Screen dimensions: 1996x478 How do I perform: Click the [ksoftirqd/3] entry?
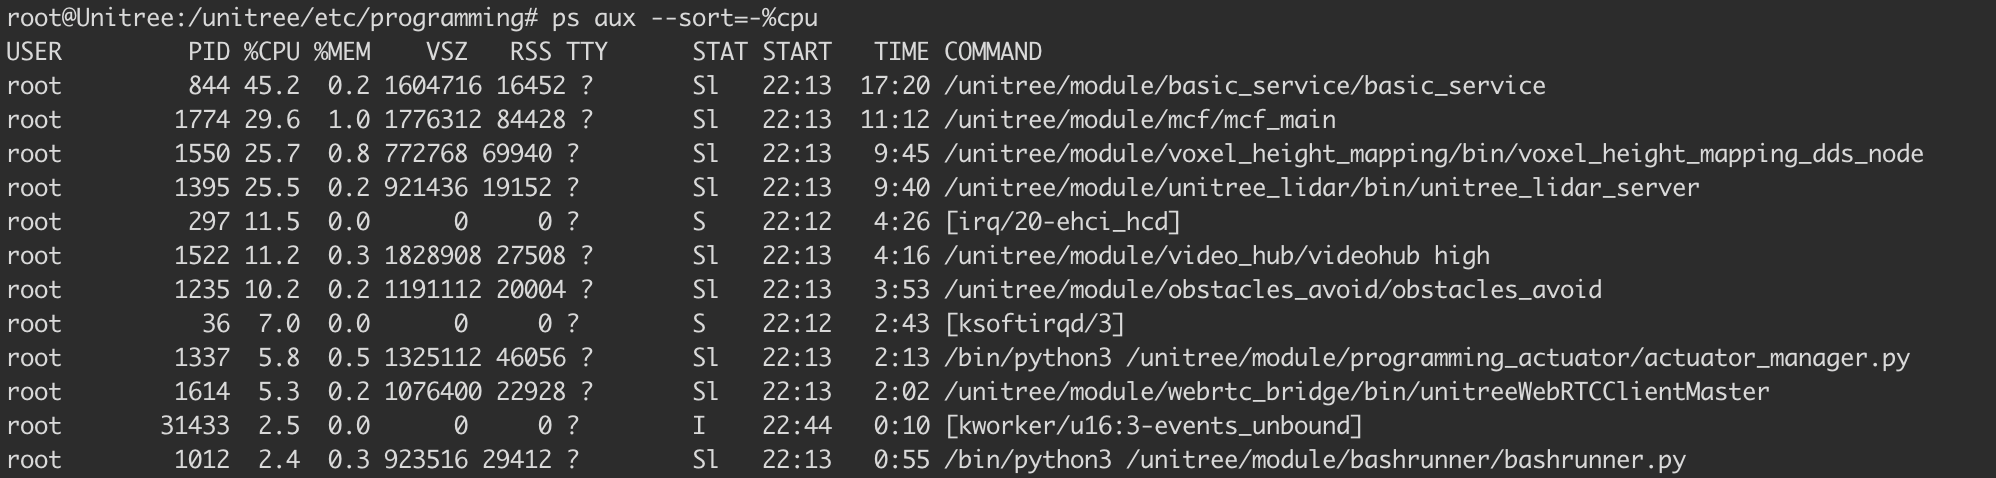1035,324
